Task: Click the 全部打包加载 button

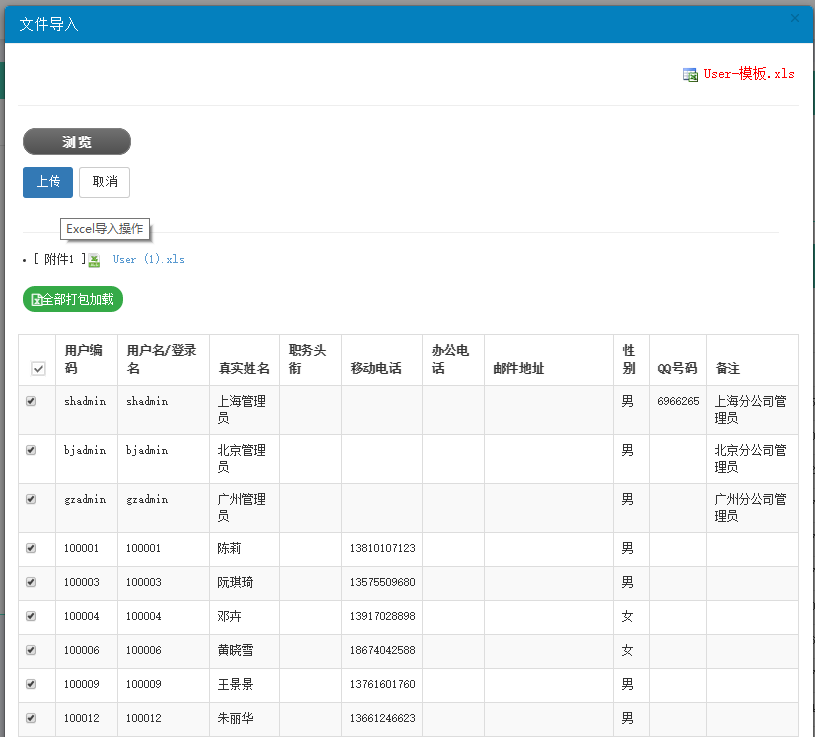Action: coord(73,299)
